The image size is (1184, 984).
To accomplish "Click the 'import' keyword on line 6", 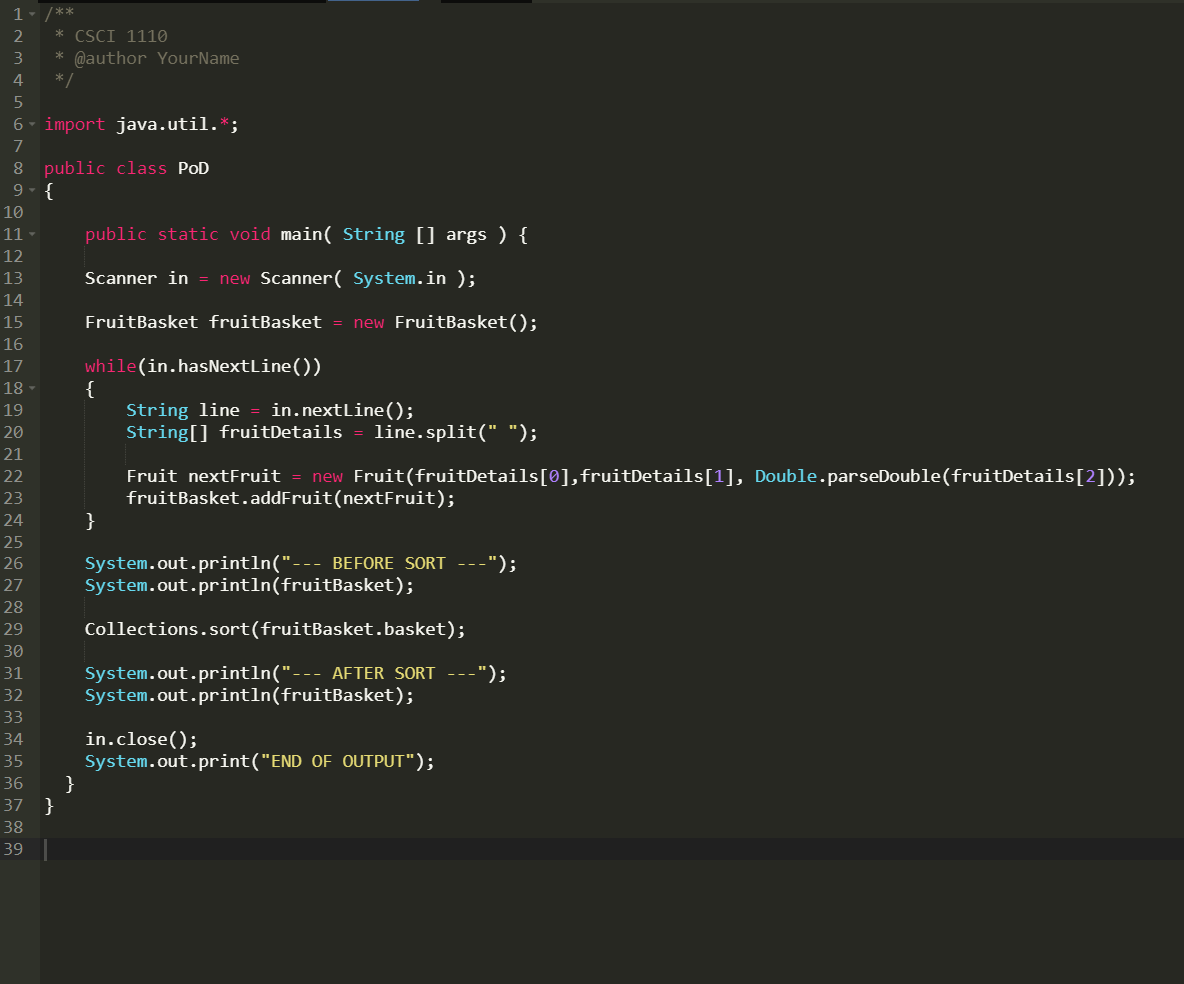I will click(x=75, y=124).
